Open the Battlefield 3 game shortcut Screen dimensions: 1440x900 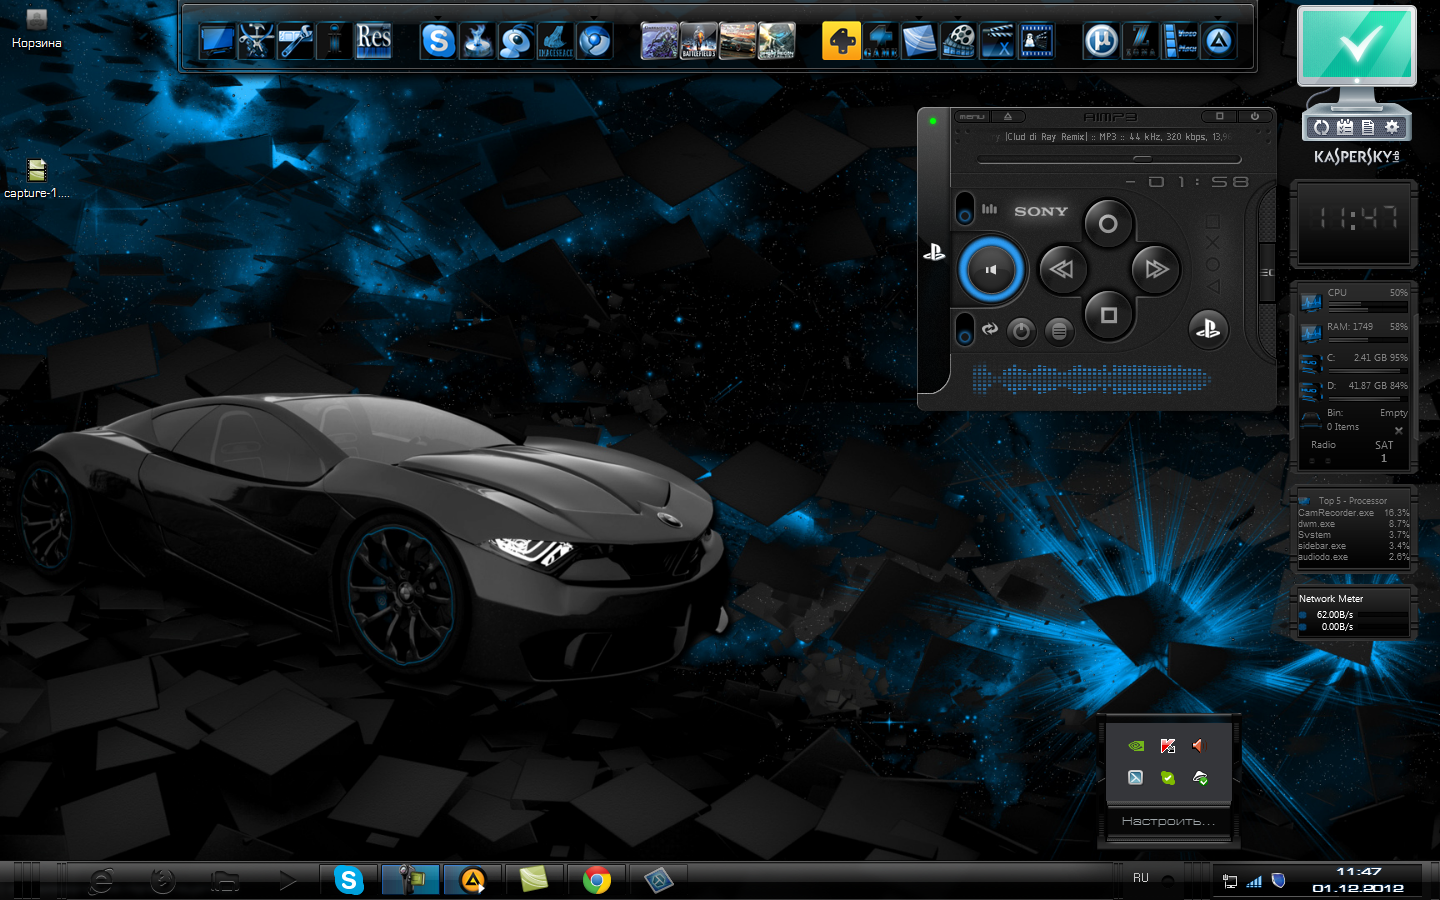click(x=698, y=41)
